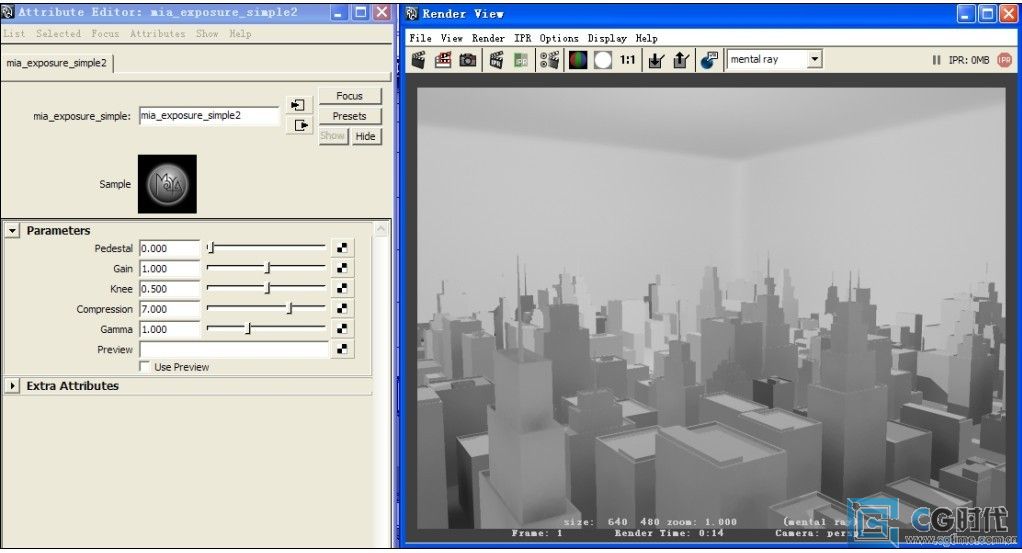1022x553 pixels.
Task: Expand the Extra Attributes section
Action: click(13, 386)
